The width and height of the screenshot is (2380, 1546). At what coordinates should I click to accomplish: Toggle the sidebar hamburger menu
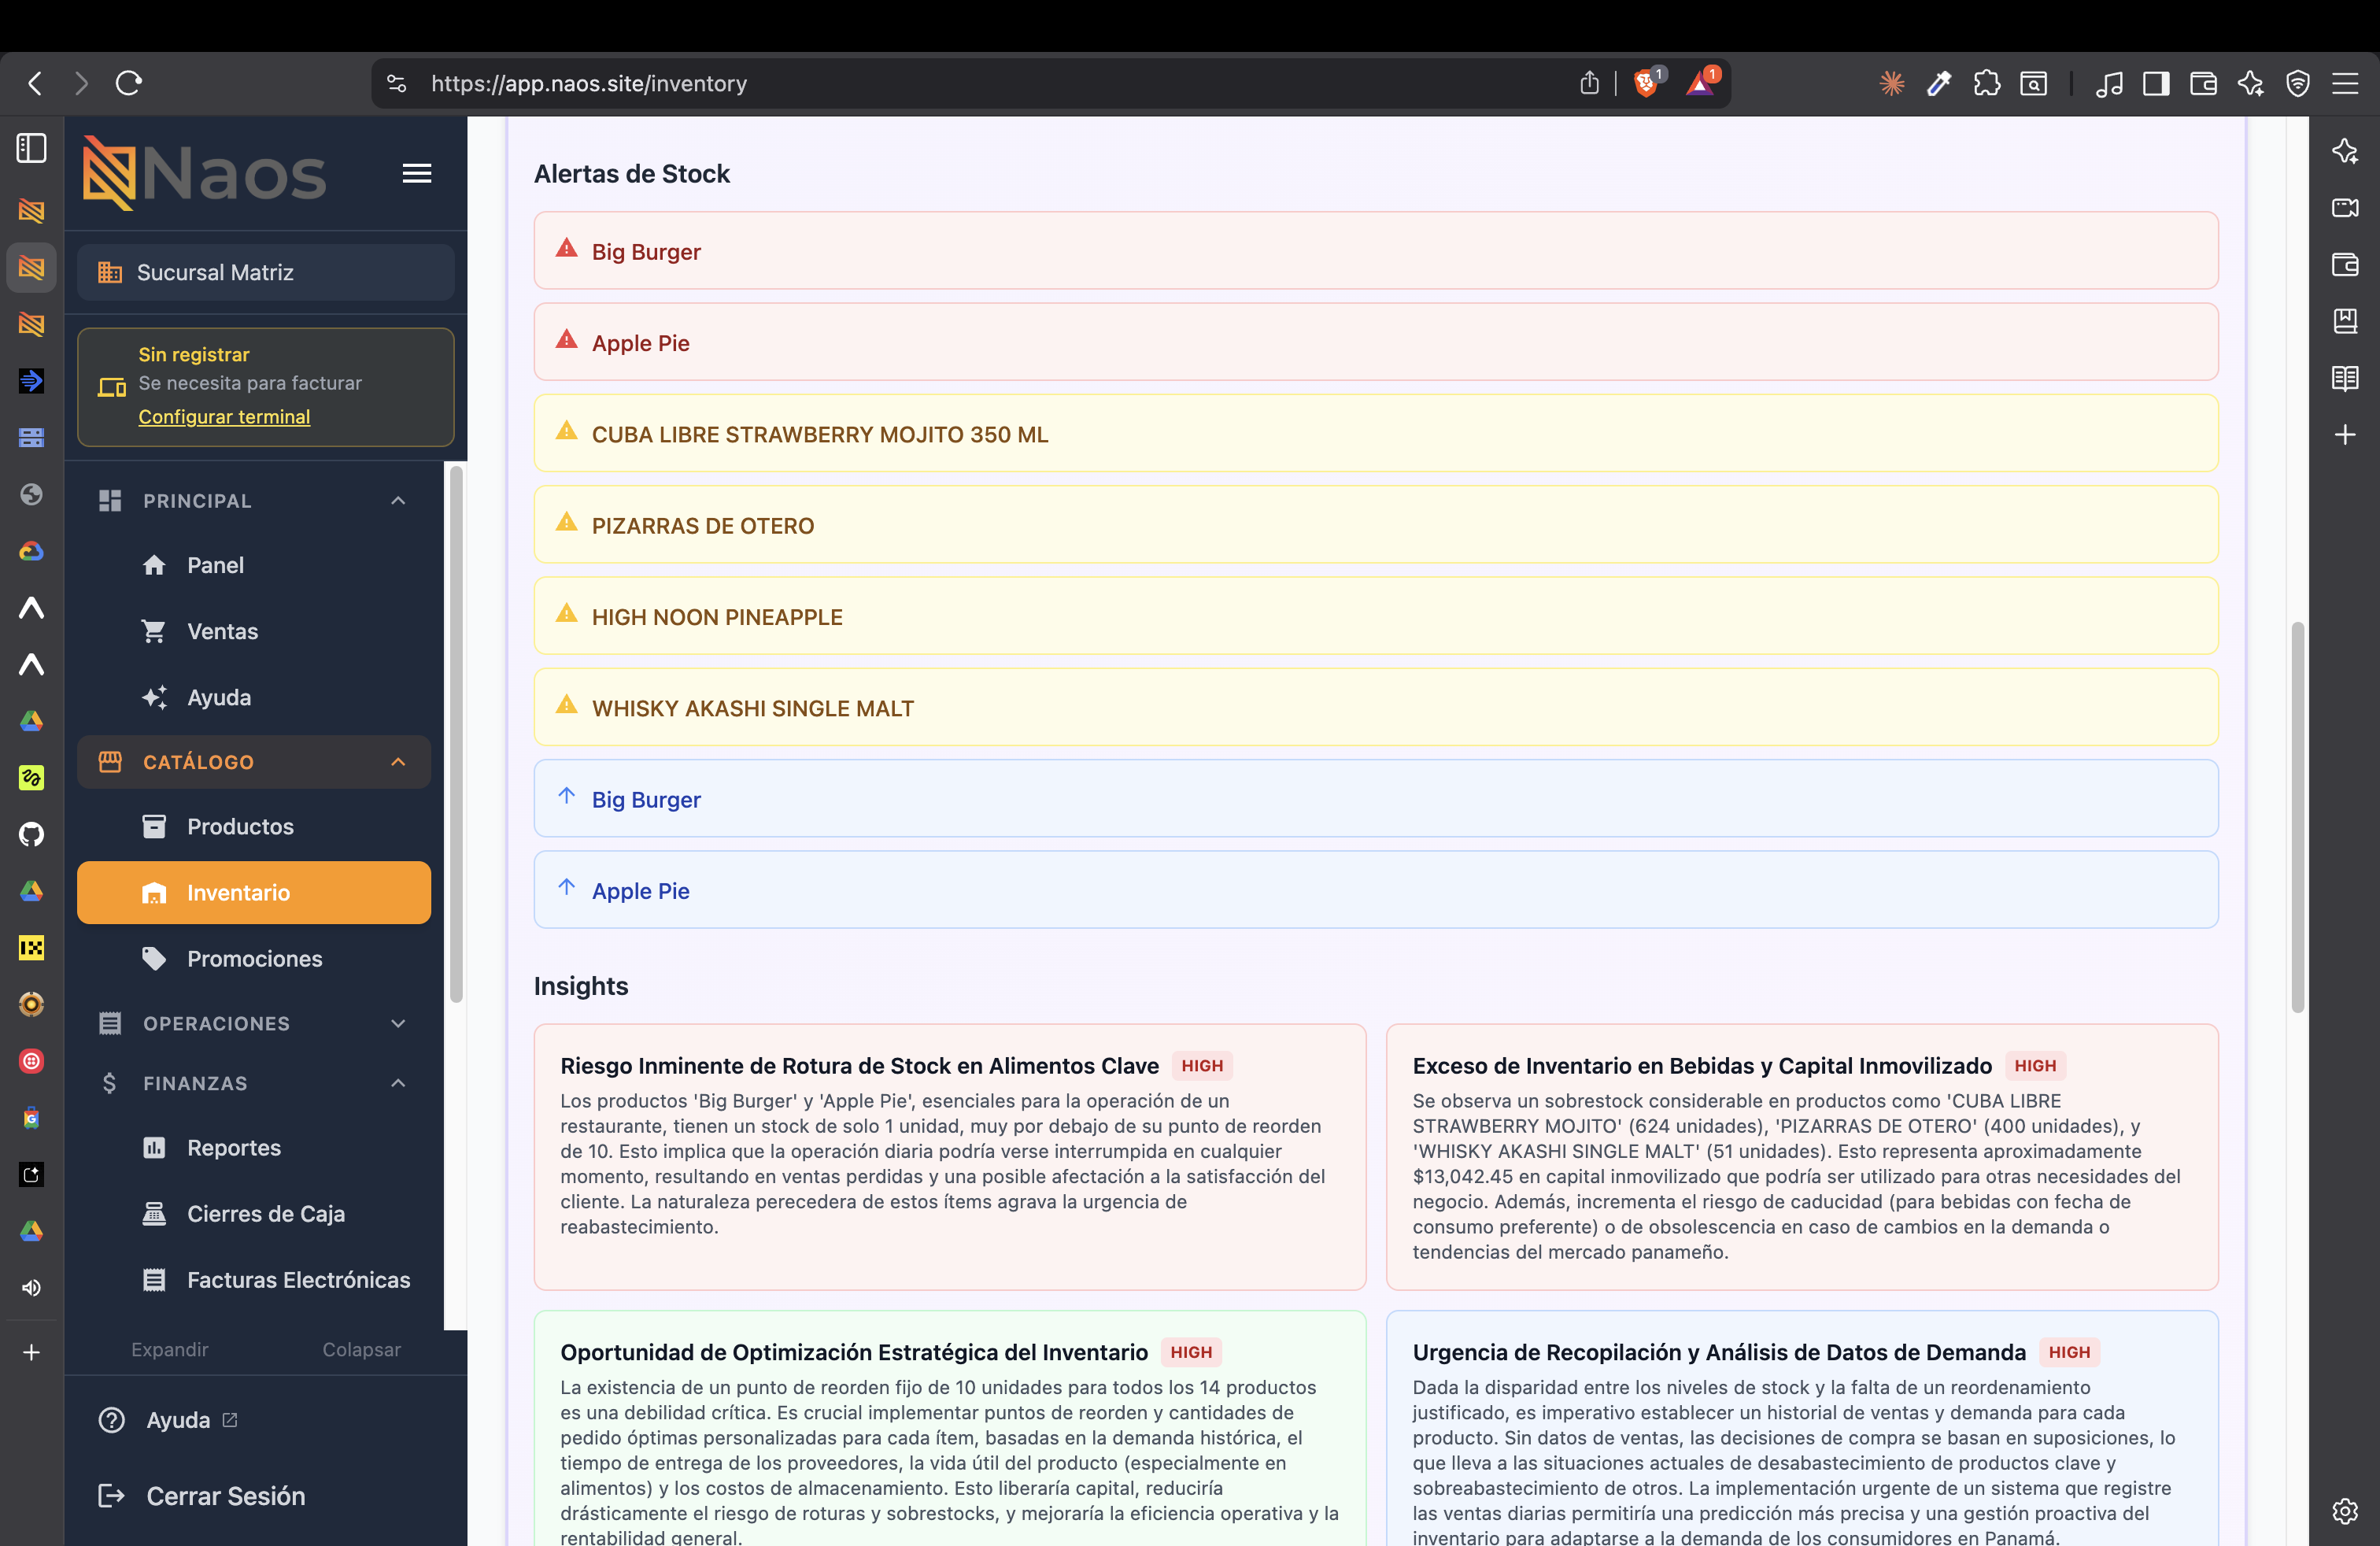tap(417, 173)
